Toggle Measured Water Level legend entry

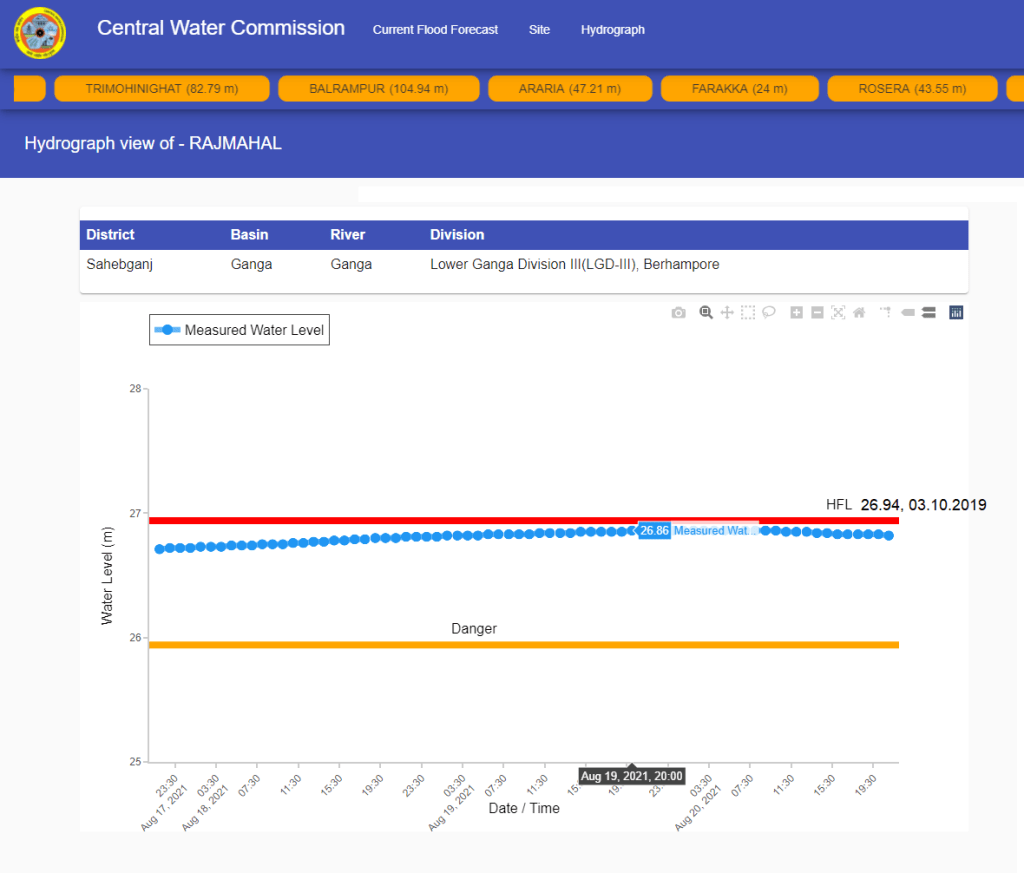click(x=240, y=330)
